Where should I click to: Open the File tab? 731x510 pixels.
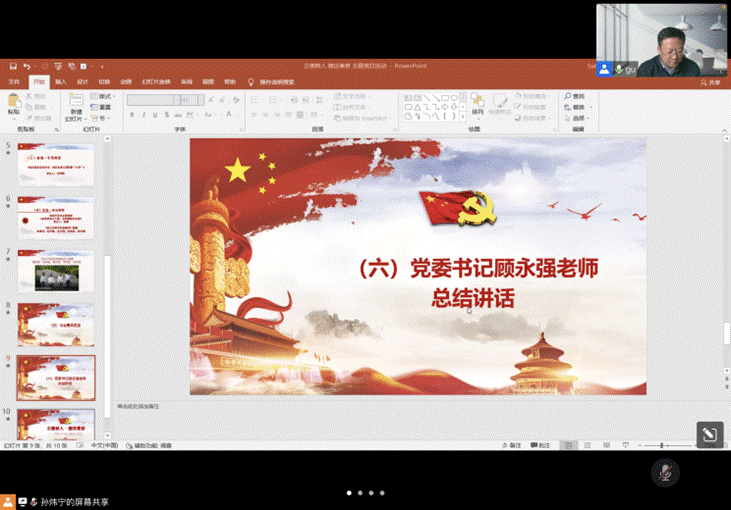(x=14, y=82)
